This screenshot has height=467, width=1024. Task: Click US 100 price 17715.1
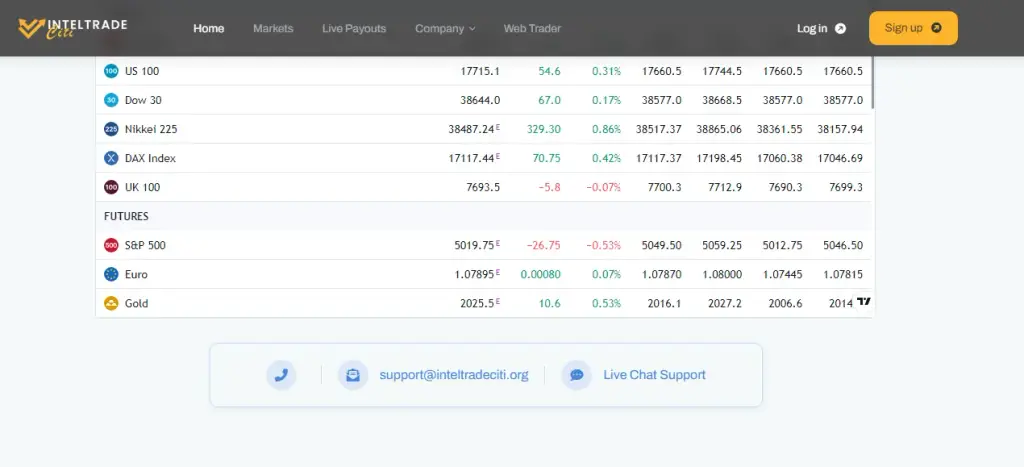coord(480,71)
